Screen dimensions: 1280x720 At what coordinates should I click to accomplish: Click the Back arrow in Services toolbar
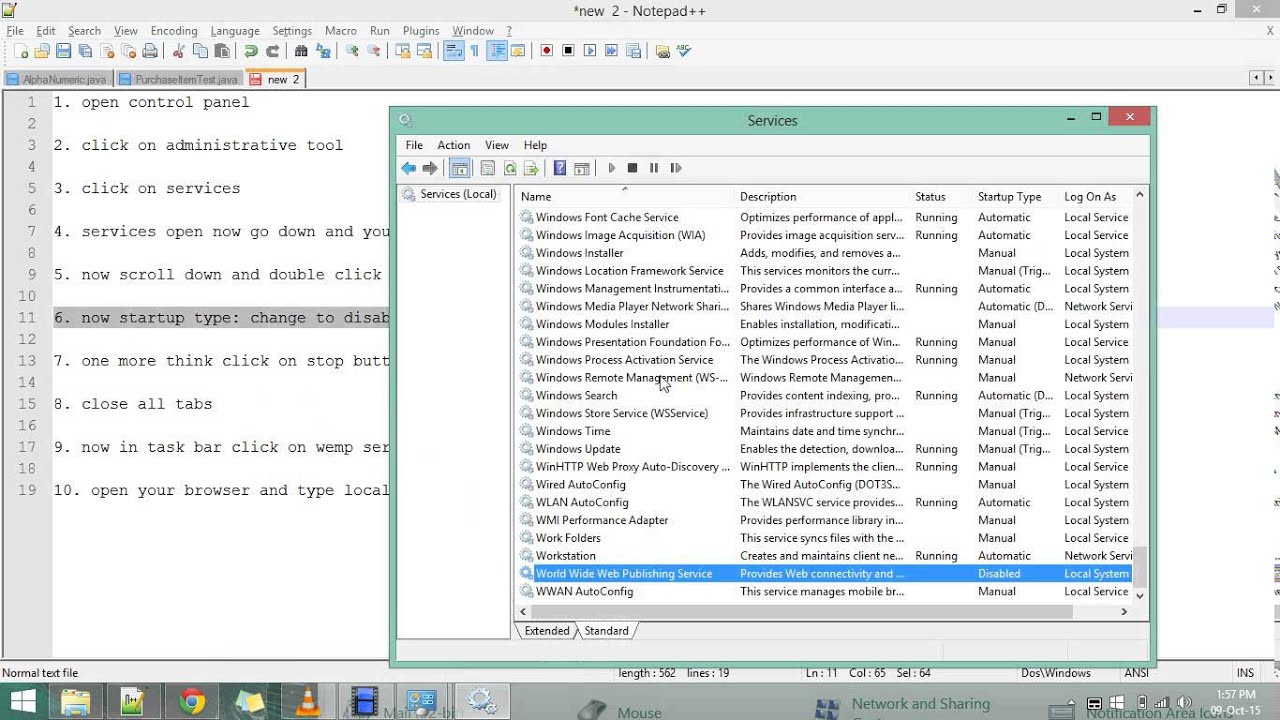(409, 168)
